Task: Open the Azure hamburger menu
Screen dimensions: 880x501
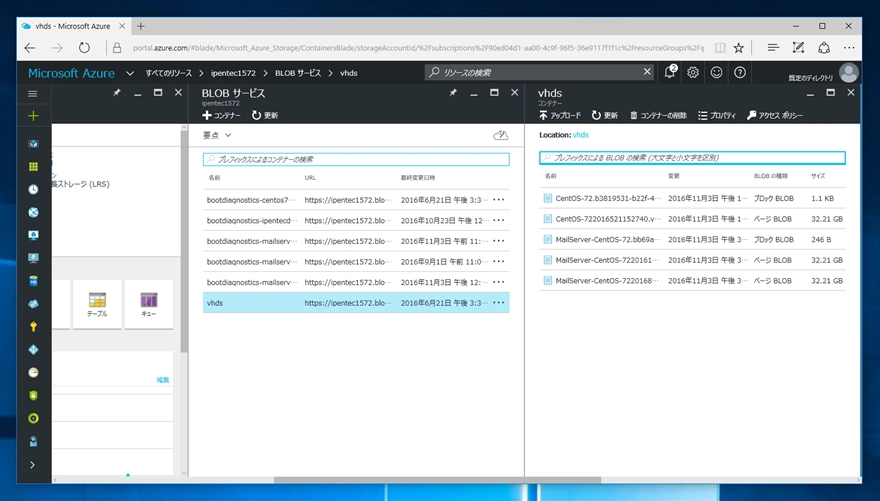Action: click(x=33, y=94)
